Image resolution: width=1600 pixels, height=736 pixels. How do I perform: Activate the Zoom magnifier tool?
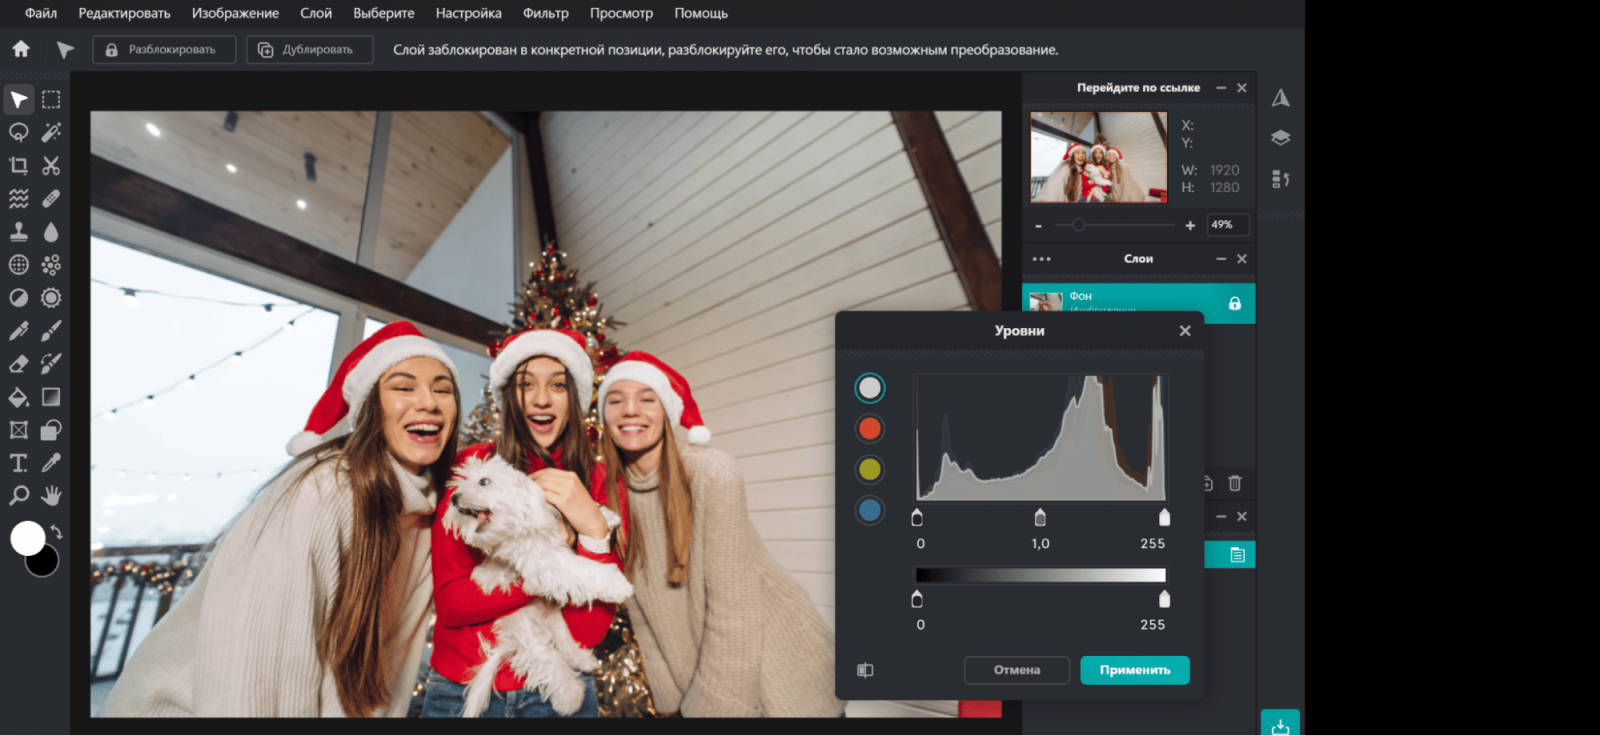click(x=18, y=496)
